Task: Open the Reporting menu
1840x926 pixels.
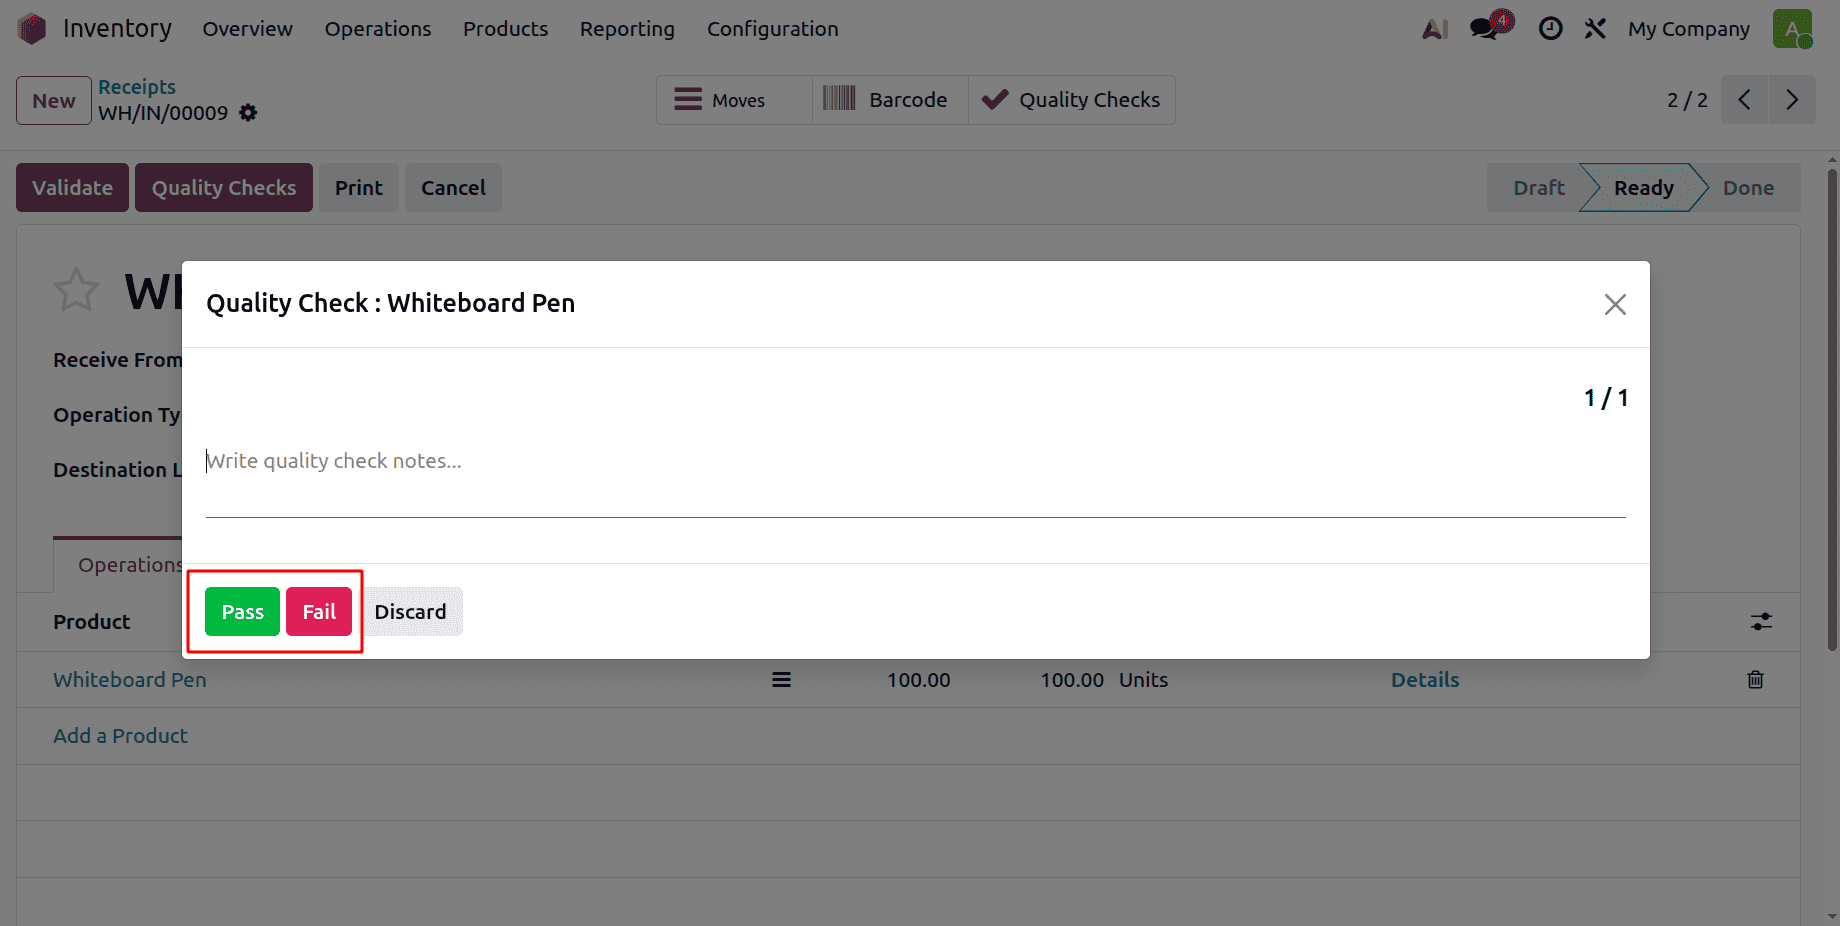Action: (627, 29)
